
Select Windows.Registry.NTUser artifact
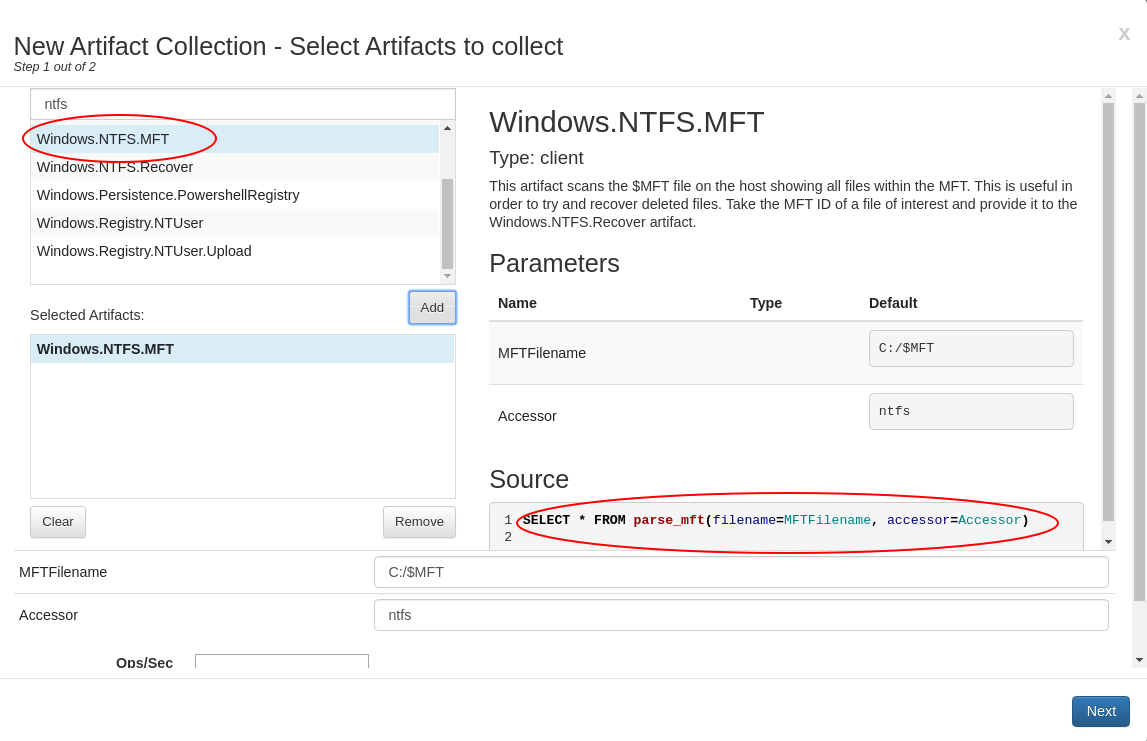click(x=120, y=223)
